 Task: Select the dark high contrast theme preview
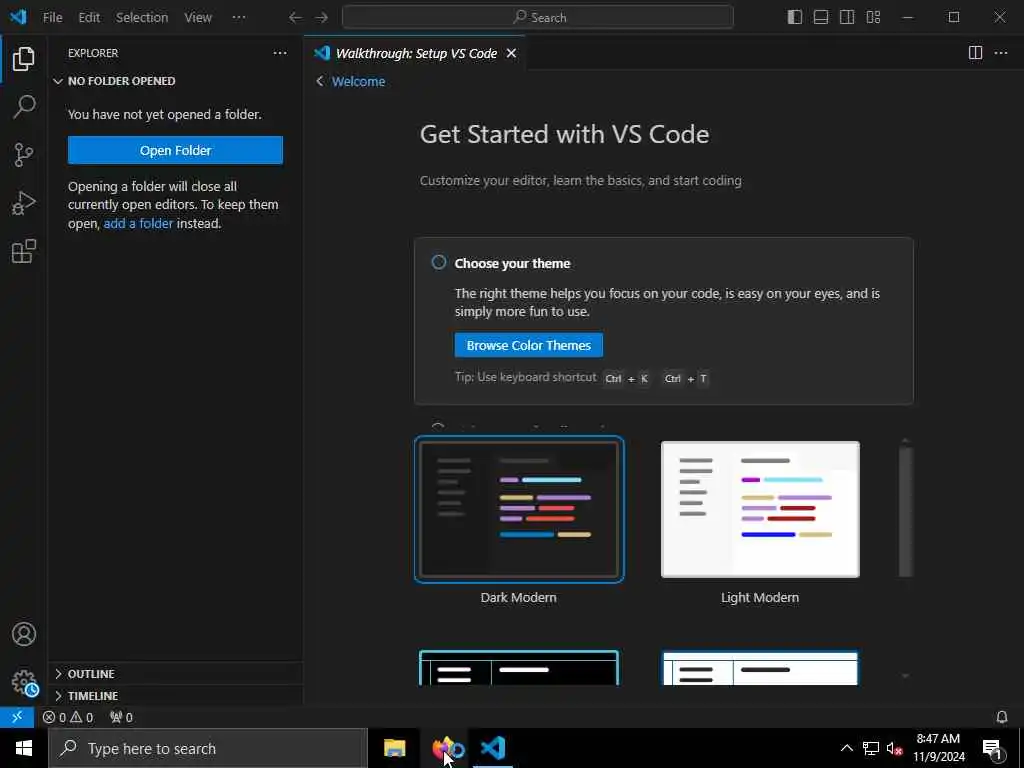[x=519, y=667]
